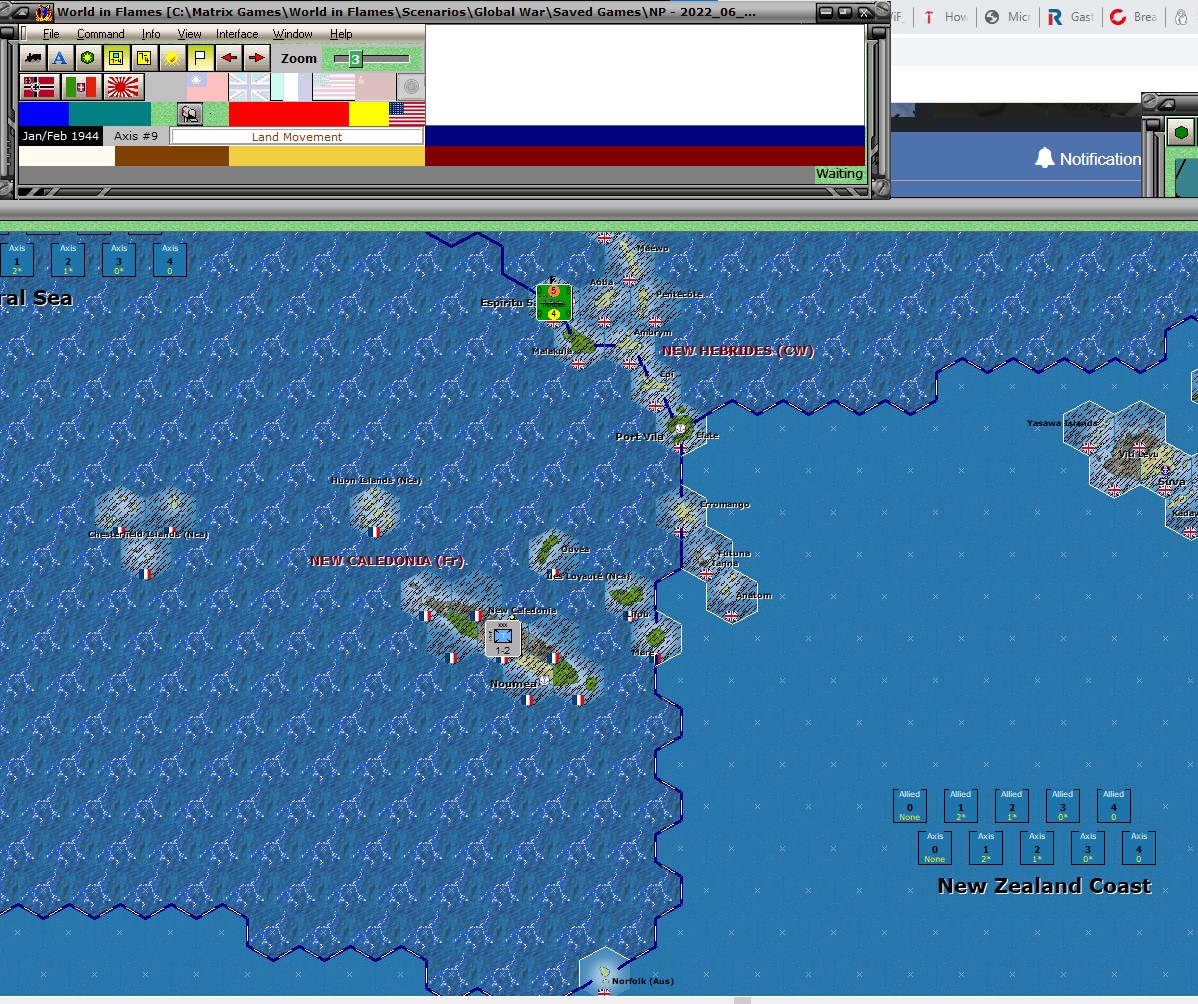
Task: Click the Coral Sea Axis 4 sea box
Action: click(x=170, y=259)
